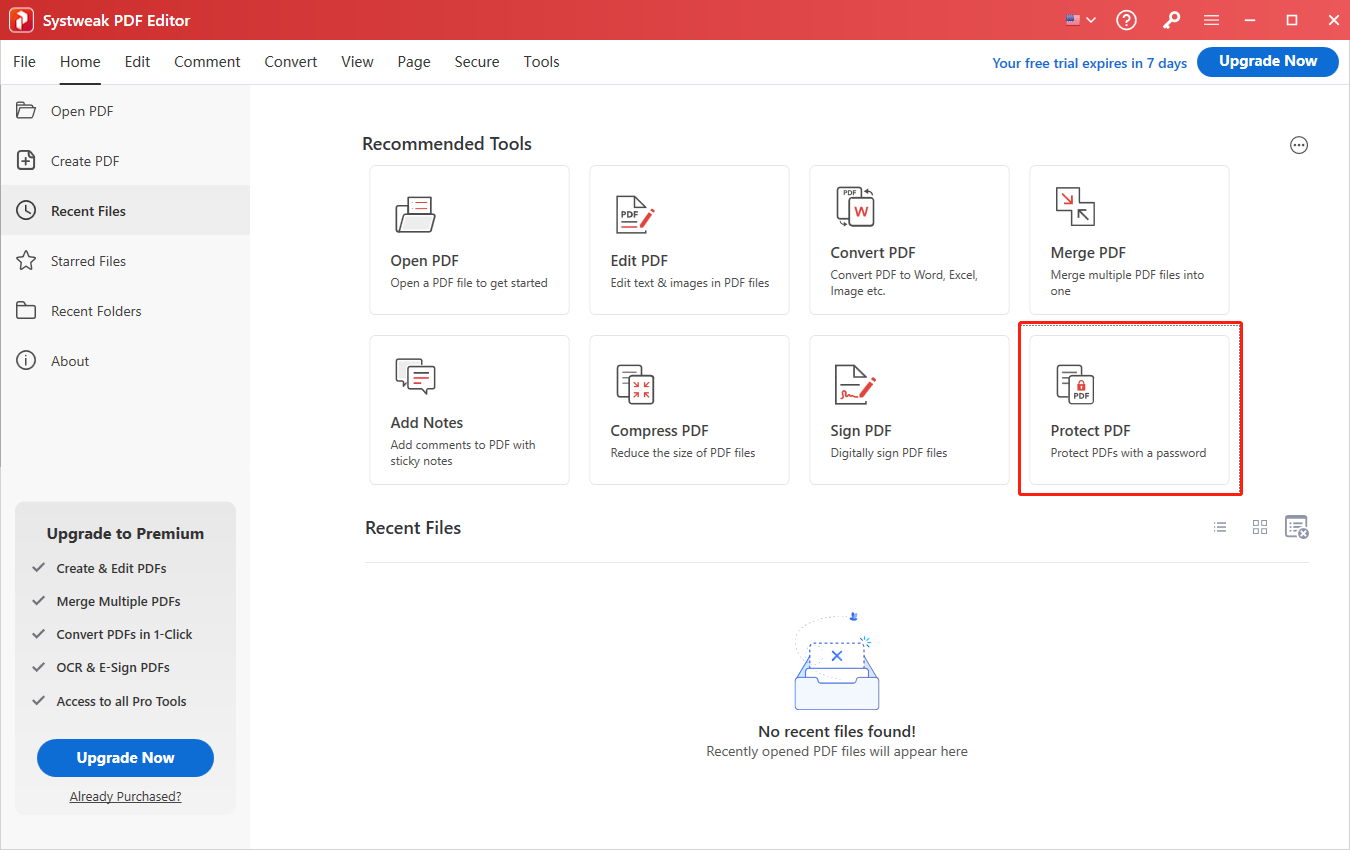Click the Create PDF sidebar icon
The height and width of the screenshot is (850, 1350).
(x=26, y=160)
